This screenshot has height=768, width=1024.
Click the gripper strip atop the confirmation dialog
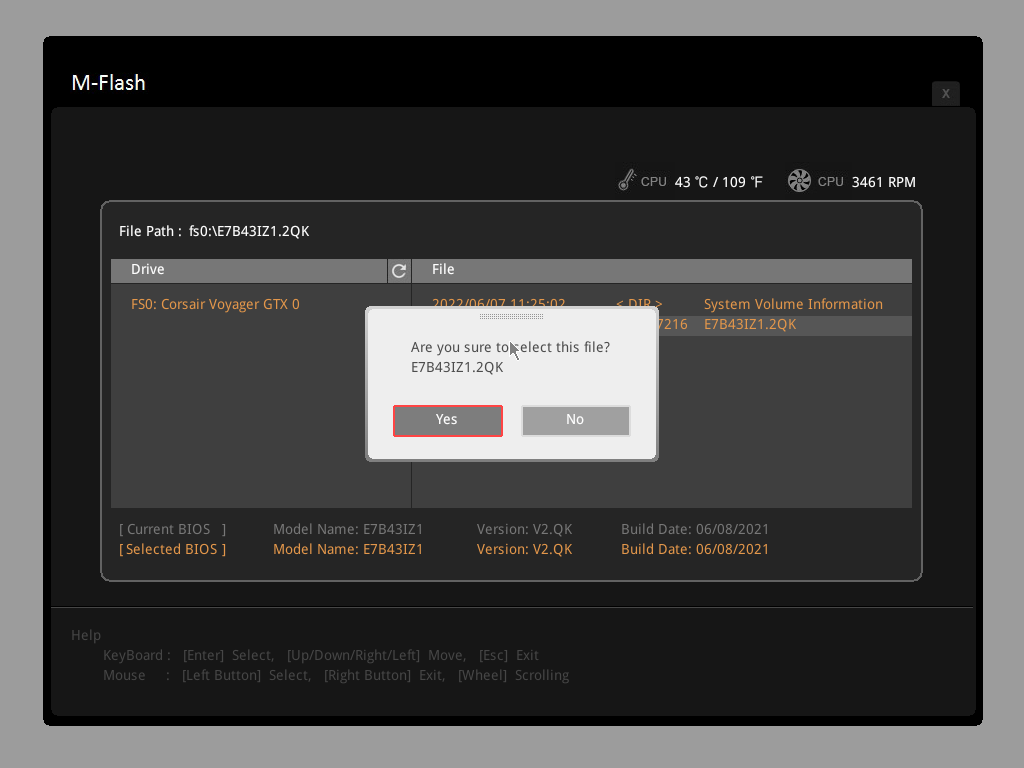[x=511, y=315]
